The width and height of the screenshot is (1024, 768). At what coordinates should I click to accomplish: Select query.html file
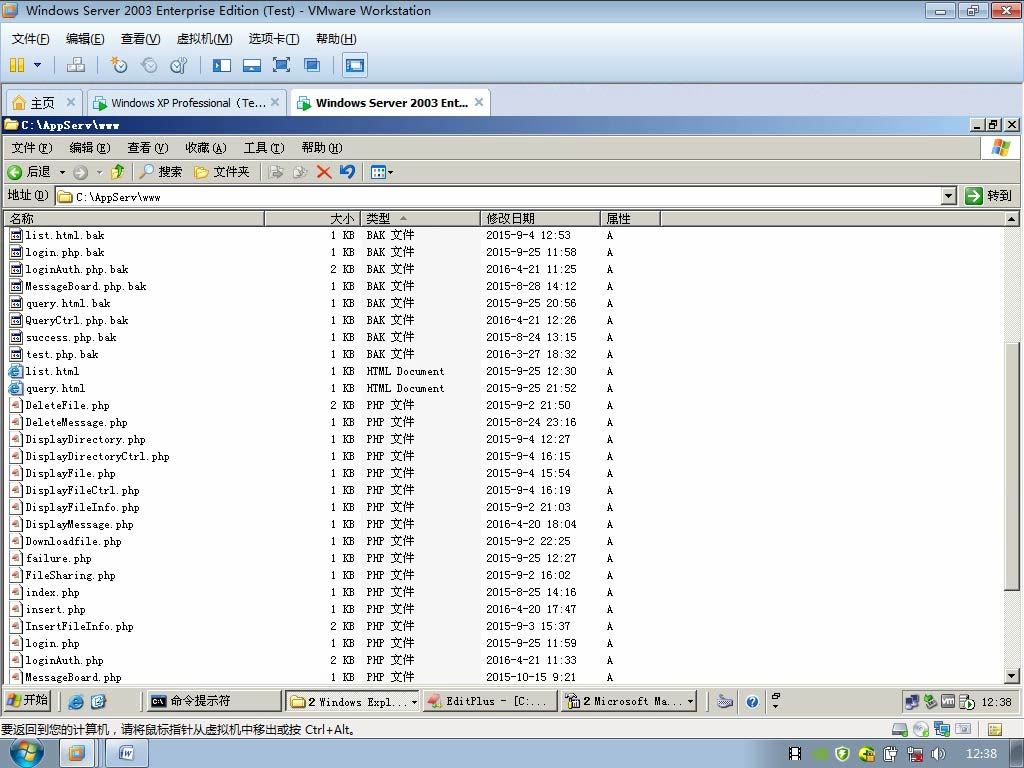coord(56,388)
